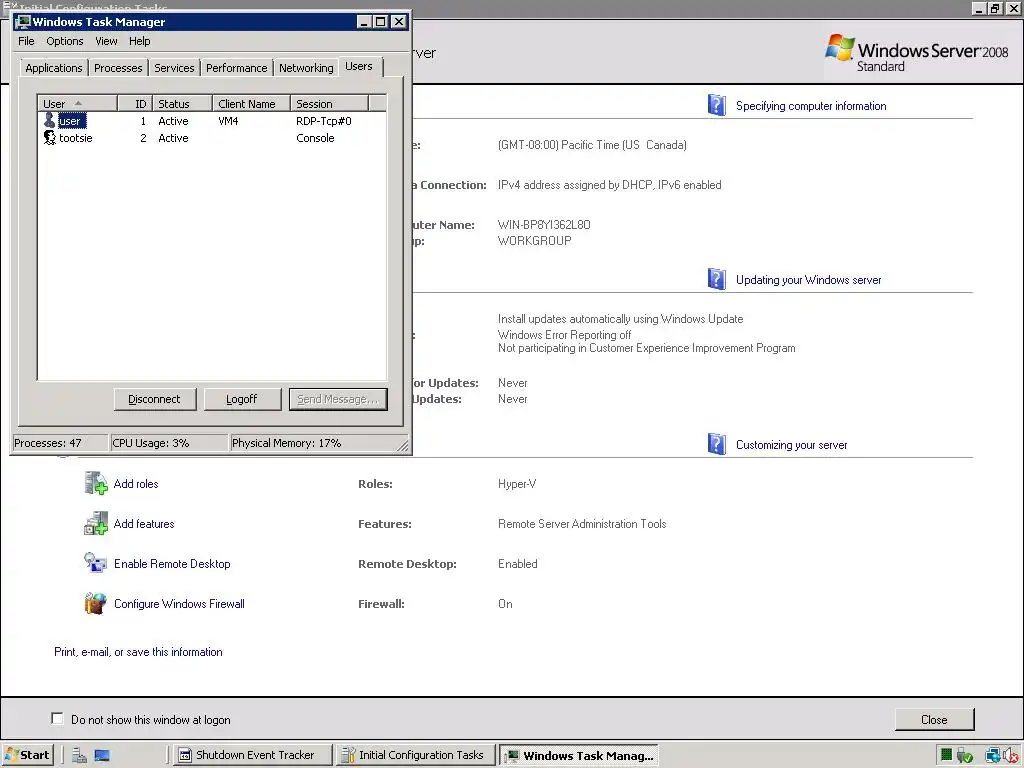Click the Configure Windows Firewall icon
This screenshot has width=1024, height=768.
click(95, 603)
